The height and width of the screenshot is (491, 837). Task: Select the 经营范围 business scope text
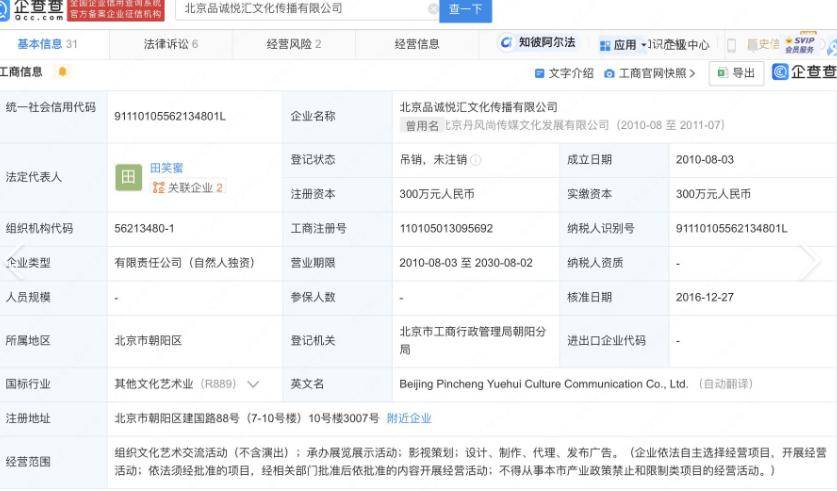coord(470,462)
